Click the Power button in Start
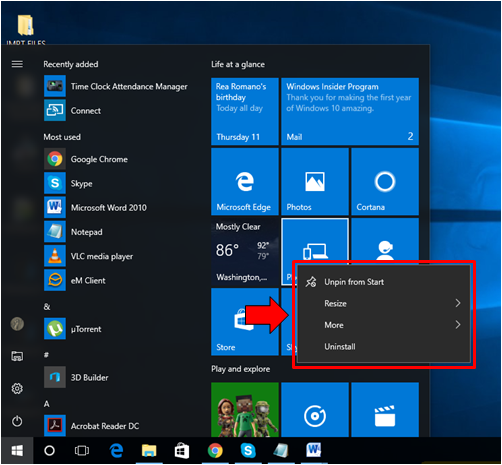The image size is (502, 465). 17,421
